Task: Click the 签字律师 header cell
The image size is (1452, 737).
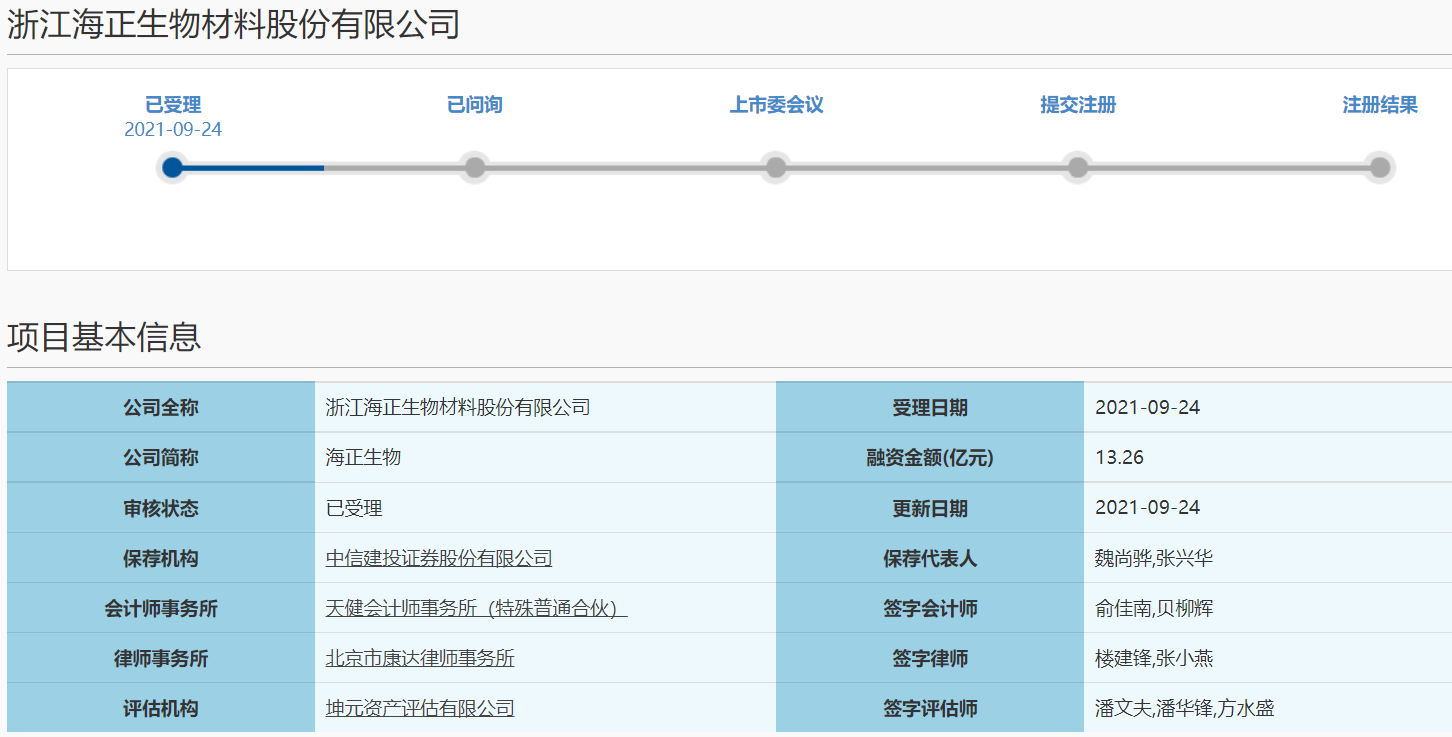Action: tap(930, 658)
